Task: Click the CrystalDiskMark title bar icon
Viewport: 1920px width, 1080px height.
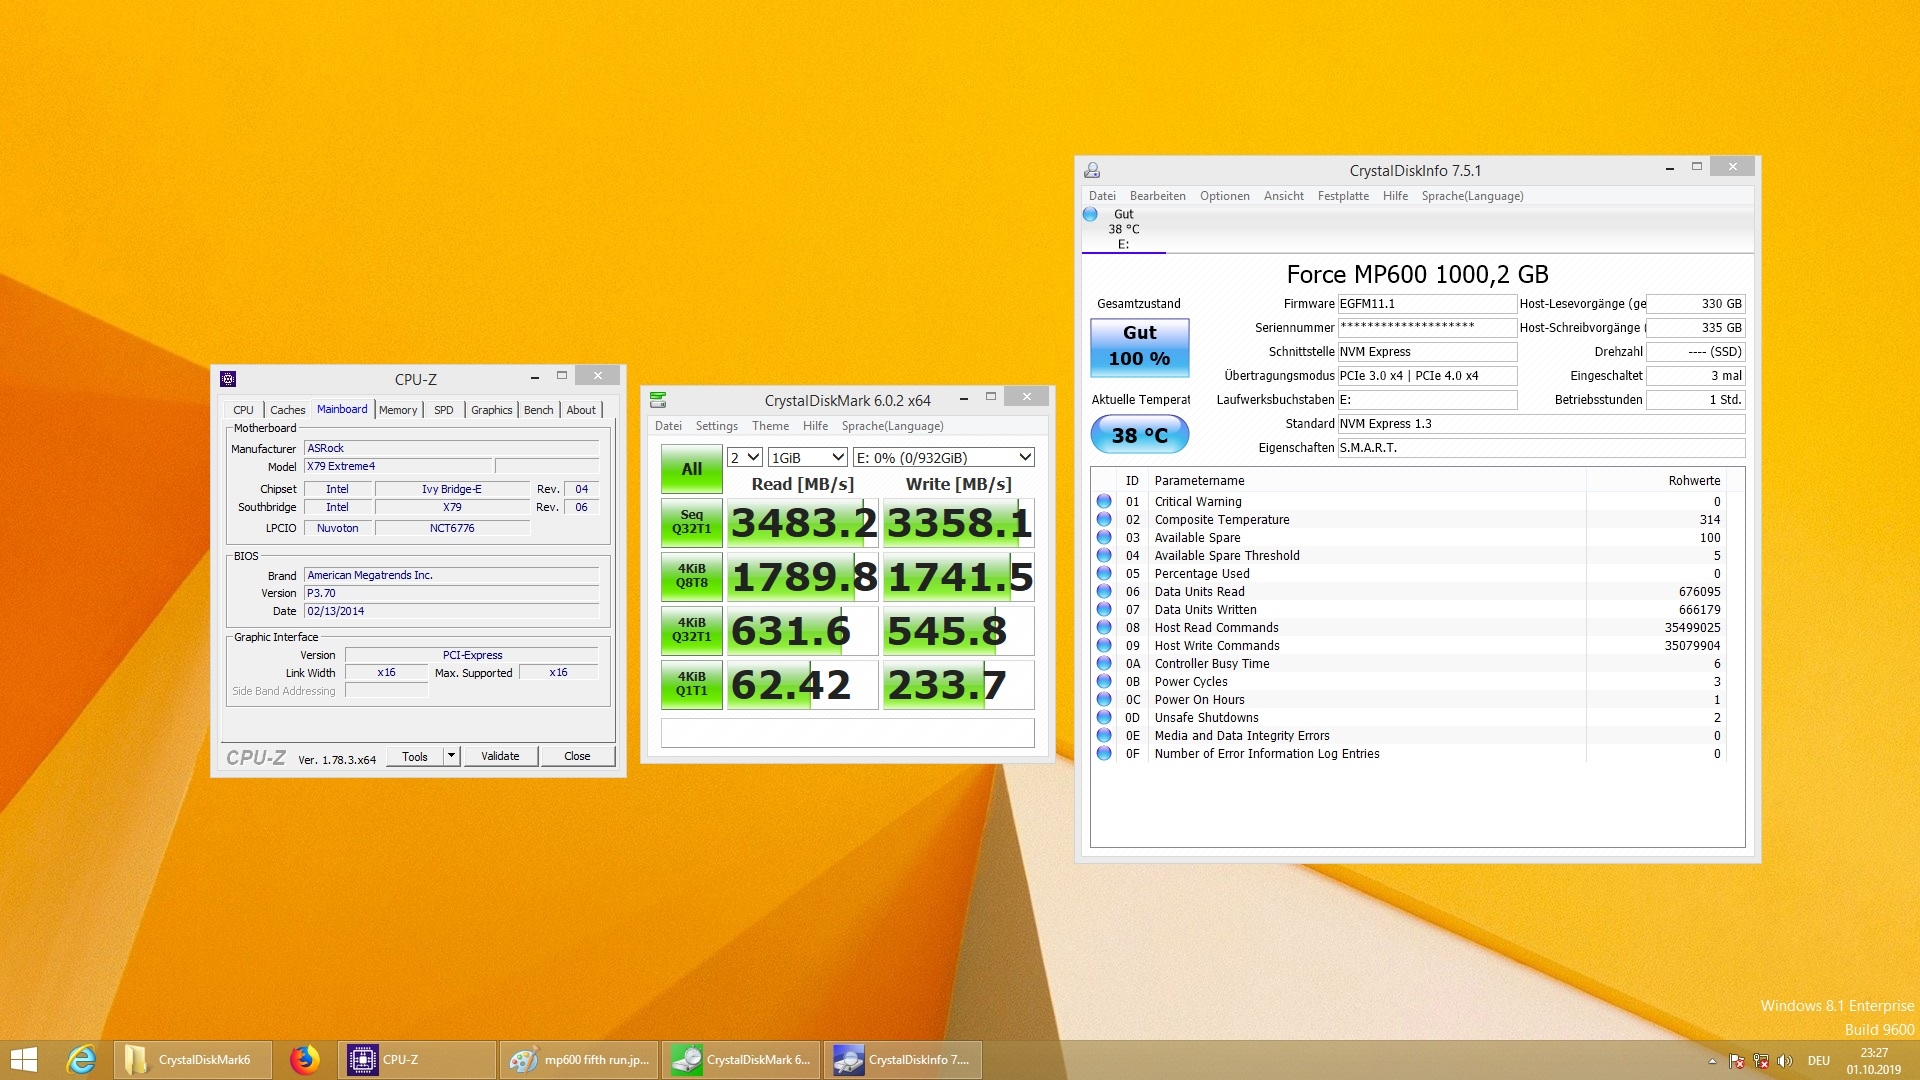Action: point(658,400)
